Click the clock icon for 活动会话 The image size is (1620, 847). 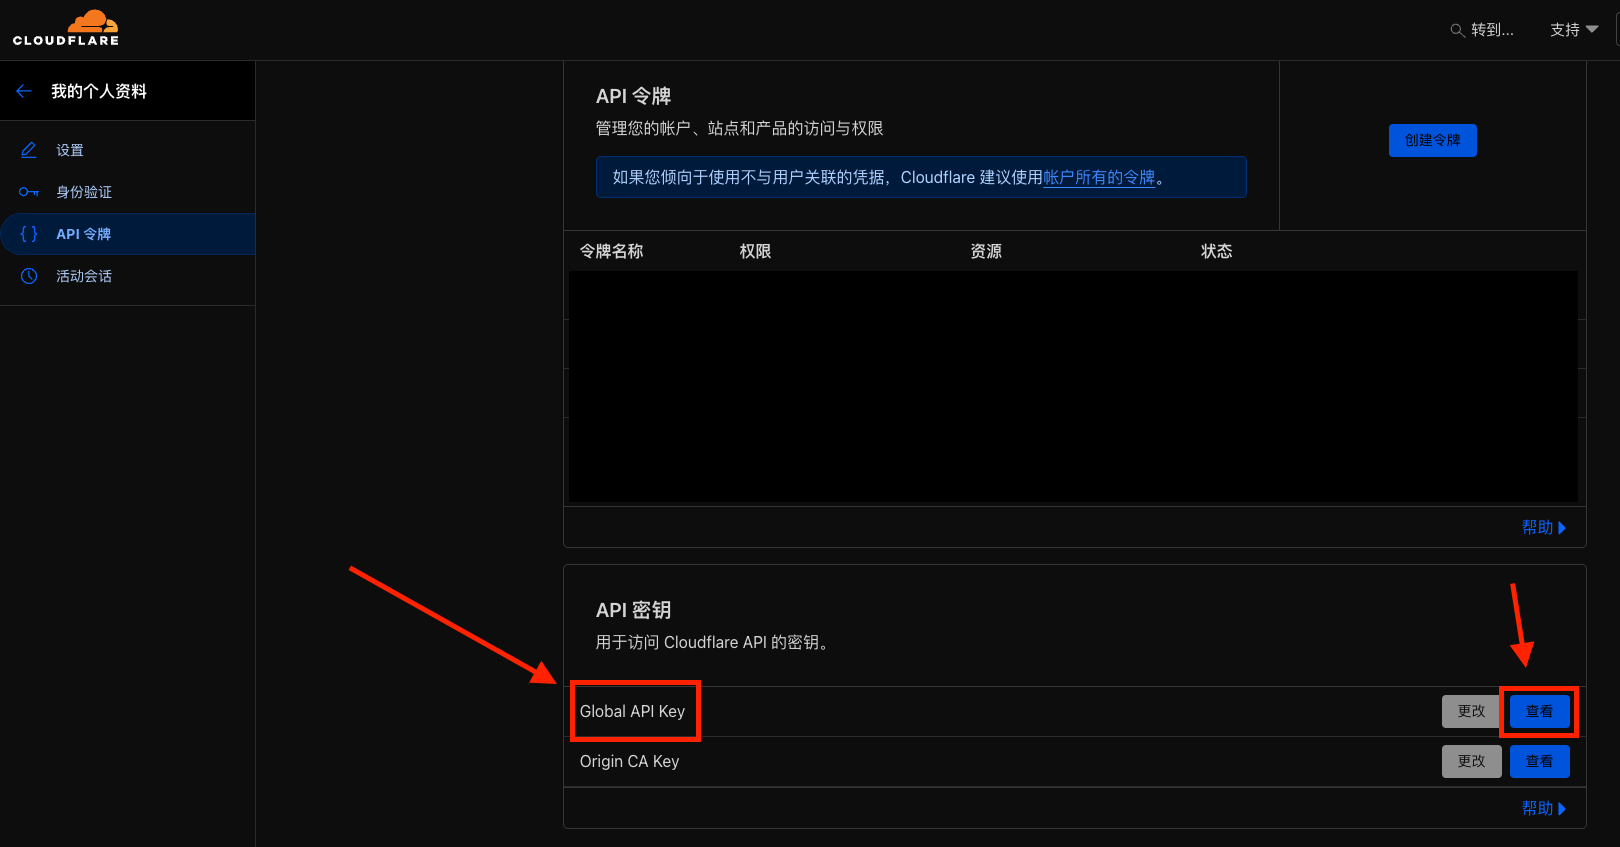(29, 276)
